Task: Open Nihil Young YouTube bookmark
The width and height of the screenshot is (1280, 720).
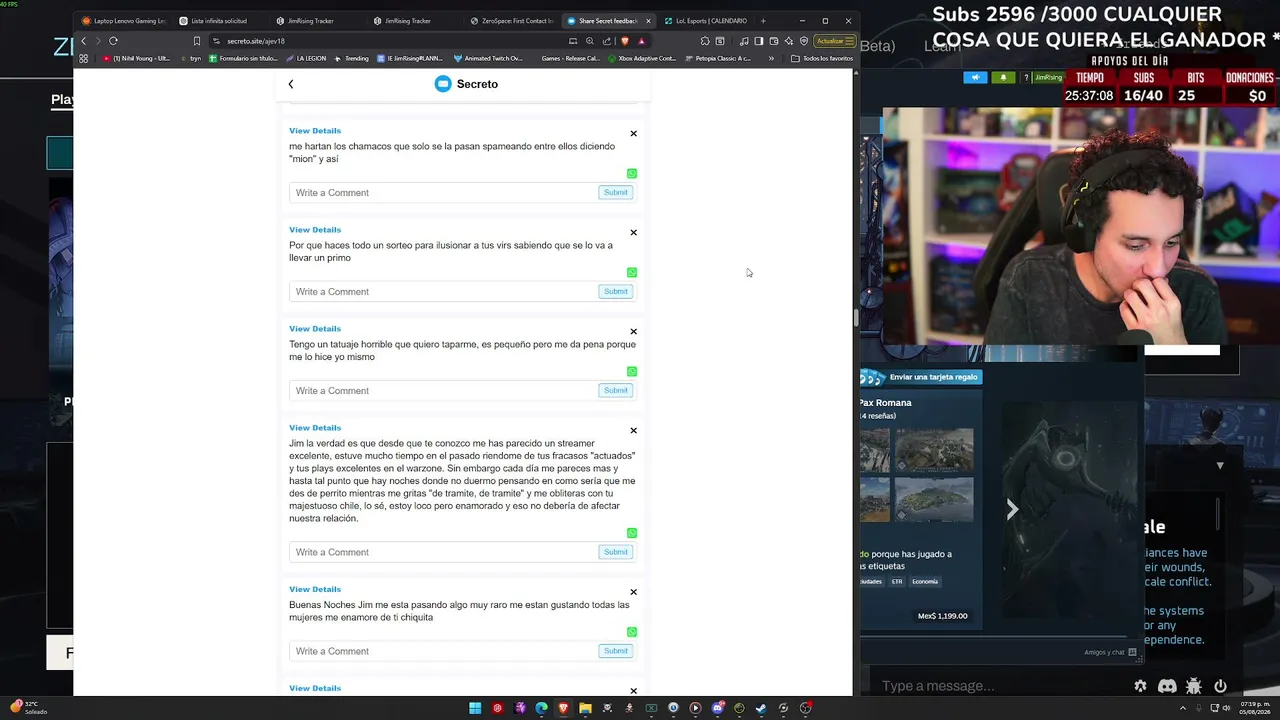Action: pyautogui.click(x=137, y=58)
